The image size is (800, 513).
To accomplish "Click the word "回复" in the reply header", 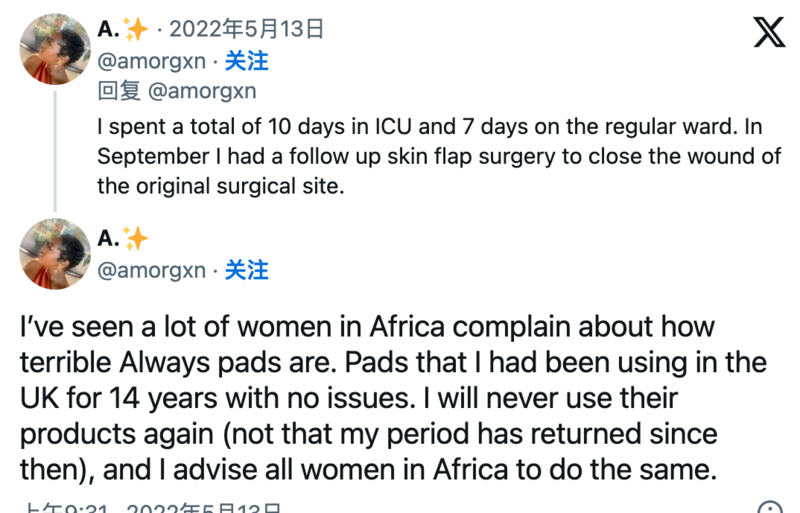I will [x=119, y=92].
